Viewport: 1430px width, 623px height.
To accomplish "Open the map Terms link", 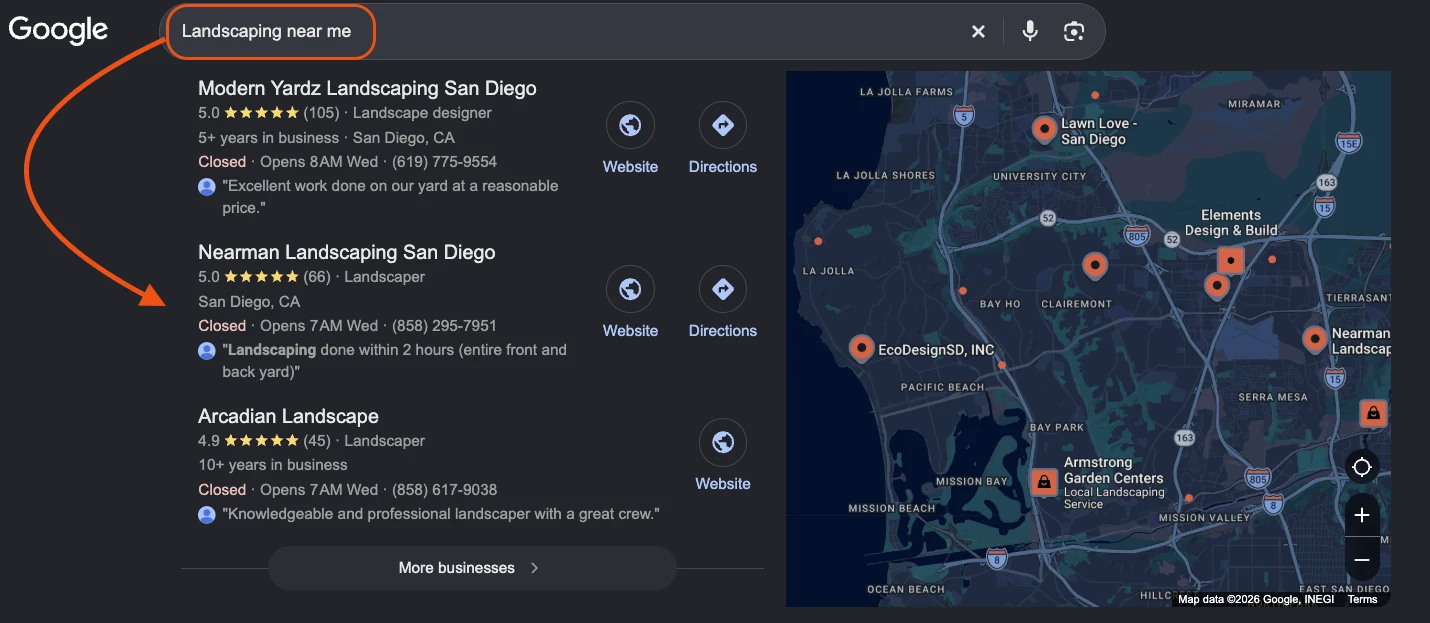I will pos(1362,599).
